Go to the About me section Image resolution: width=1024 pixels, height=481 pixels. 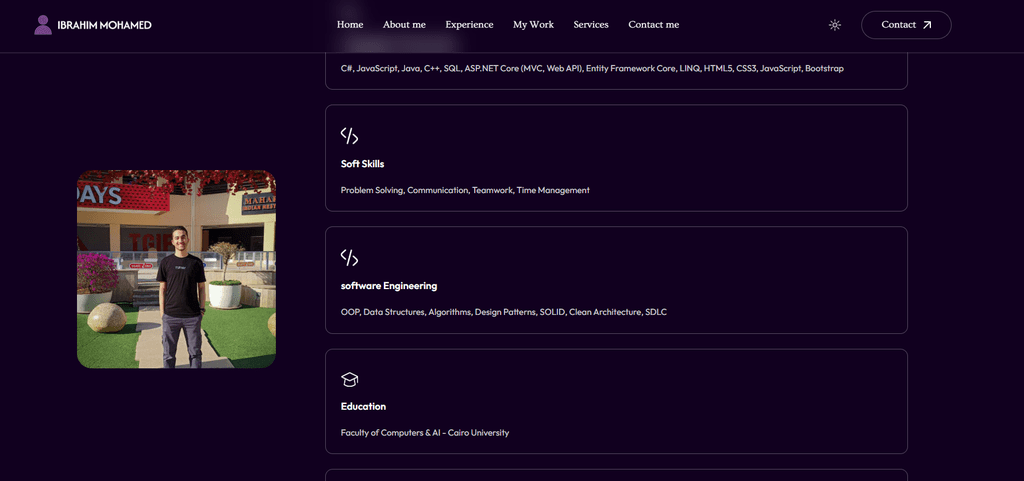click(404, 25)
